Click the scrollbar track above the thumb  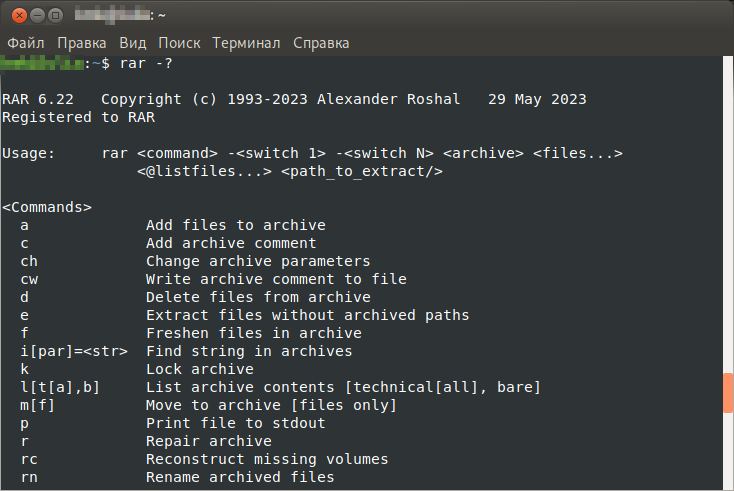coord(728,214)
